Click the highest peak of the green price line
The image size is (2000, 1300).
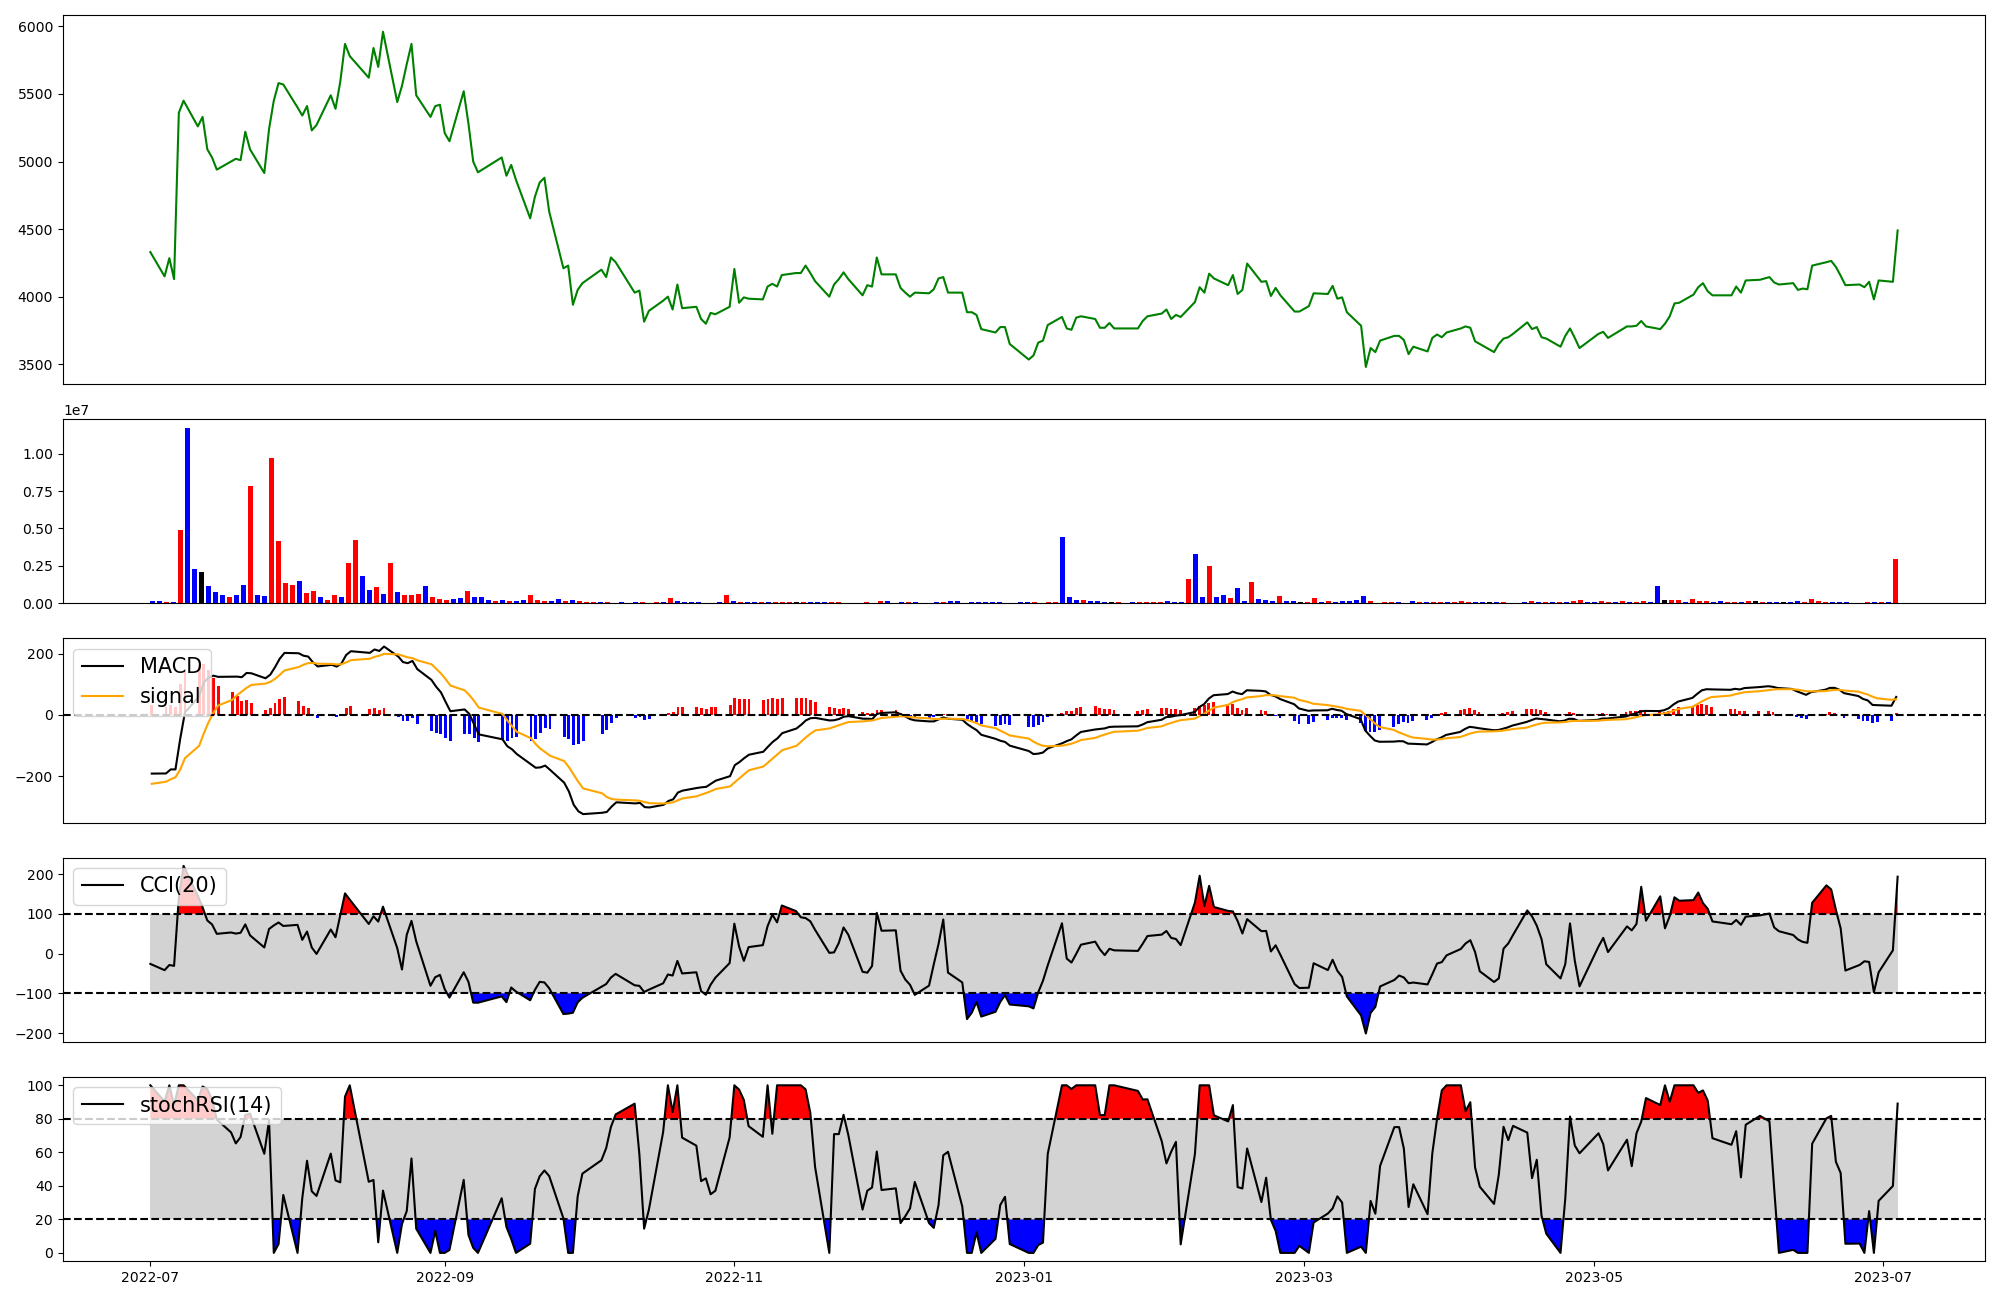click(x=383, y=32)
